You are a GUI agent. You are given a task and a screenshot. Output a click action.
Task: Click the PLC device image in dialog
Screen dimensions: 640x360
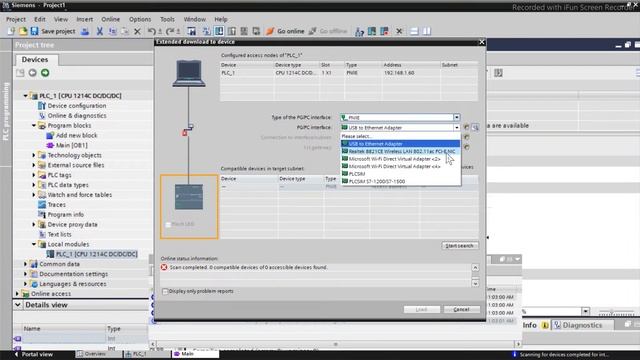(189, 197)
